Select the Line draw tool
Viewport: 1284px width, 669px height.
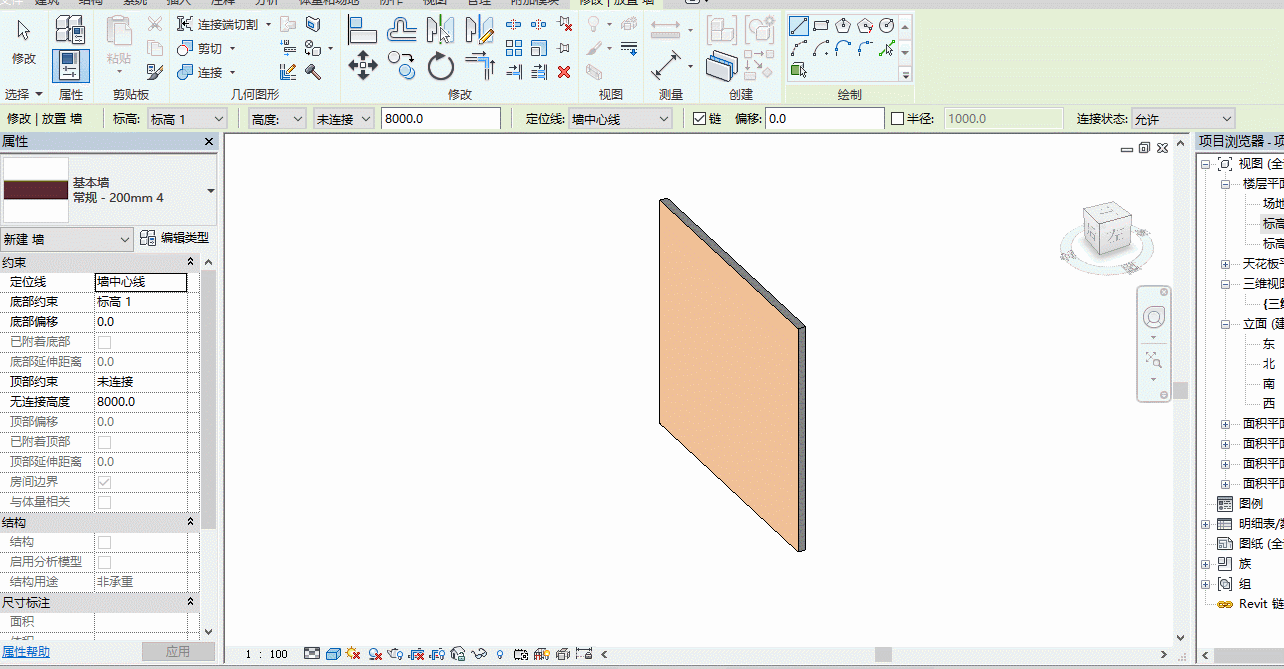coord(799,26)
